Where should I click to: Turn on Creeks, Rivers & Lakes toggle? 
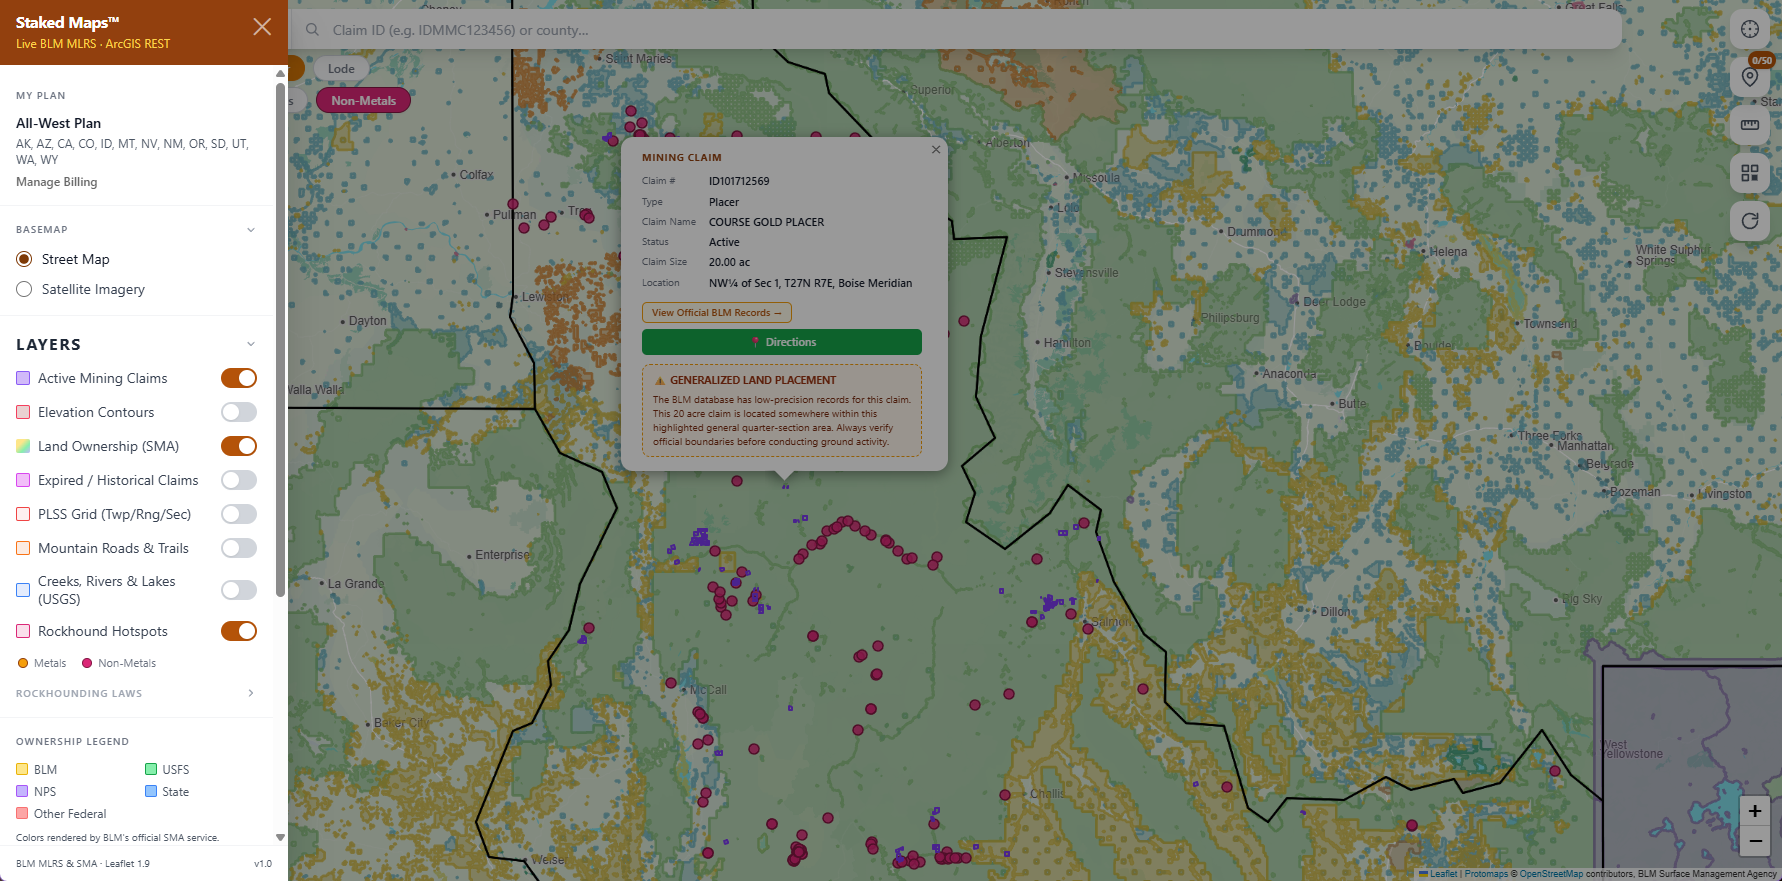pyautogui.click(x=239, y=590)
